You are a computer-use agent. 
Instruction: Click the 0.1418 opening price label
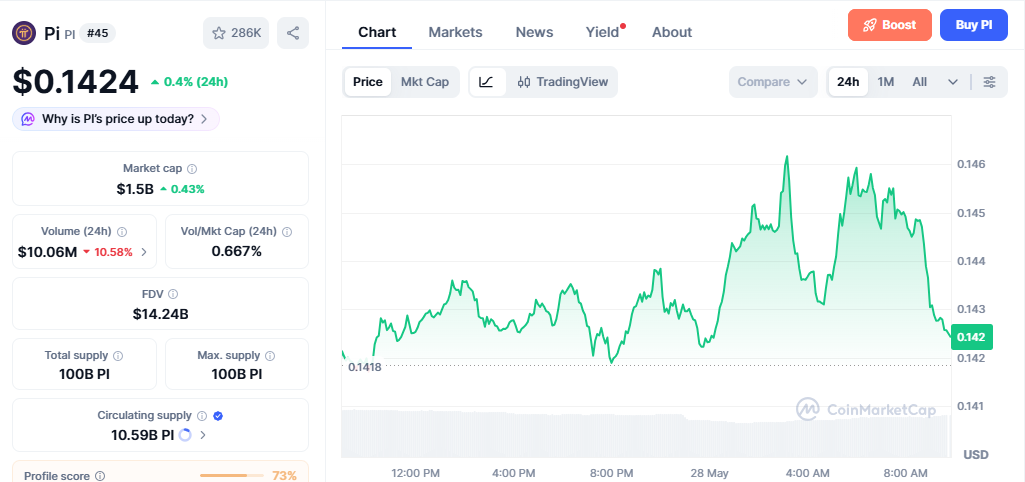coord(365,367)
